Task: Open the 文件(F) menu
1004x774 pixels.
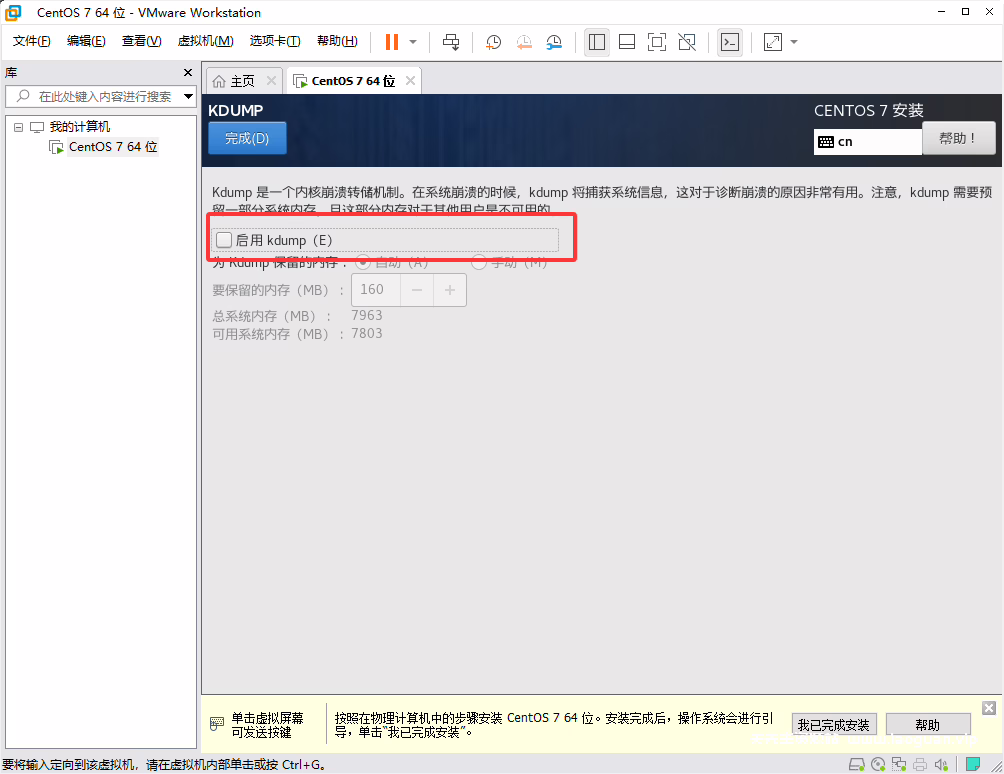Action: pos(31,41)
